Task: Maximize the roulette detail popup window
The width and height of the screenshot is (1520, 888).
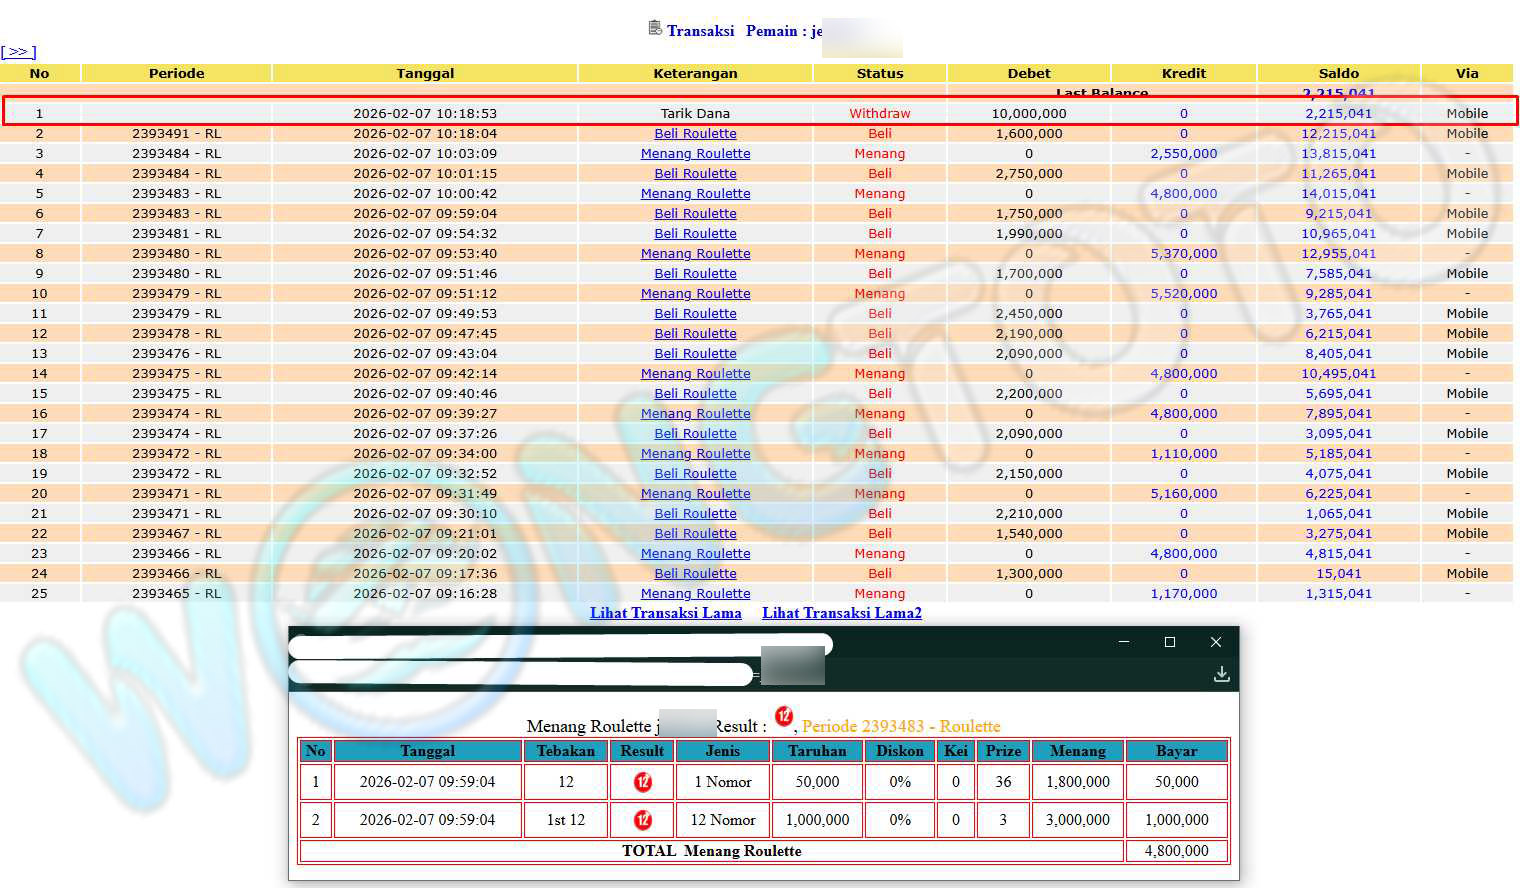Action: click(1169, 642)
